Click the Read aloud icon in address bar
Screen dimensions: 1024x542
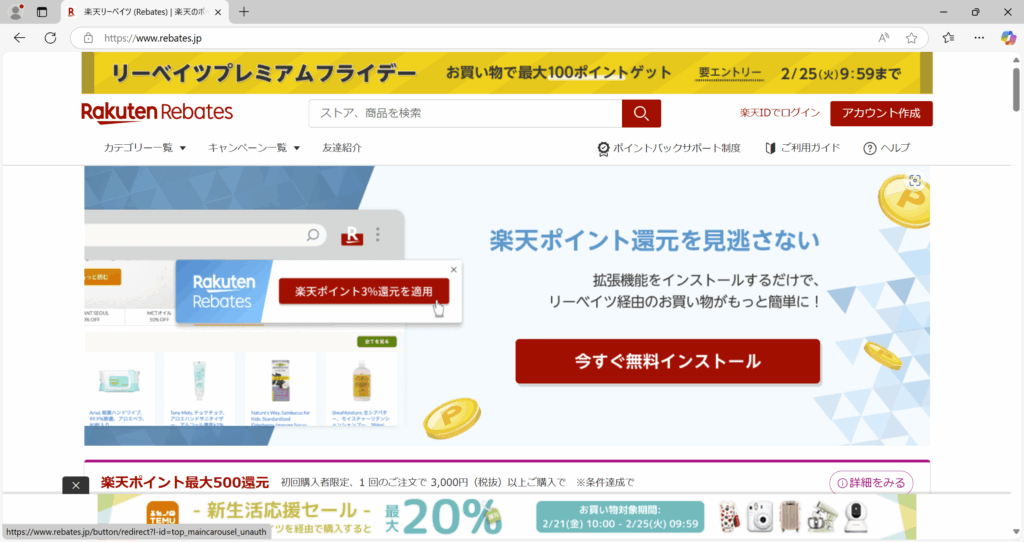click(884, 38)
